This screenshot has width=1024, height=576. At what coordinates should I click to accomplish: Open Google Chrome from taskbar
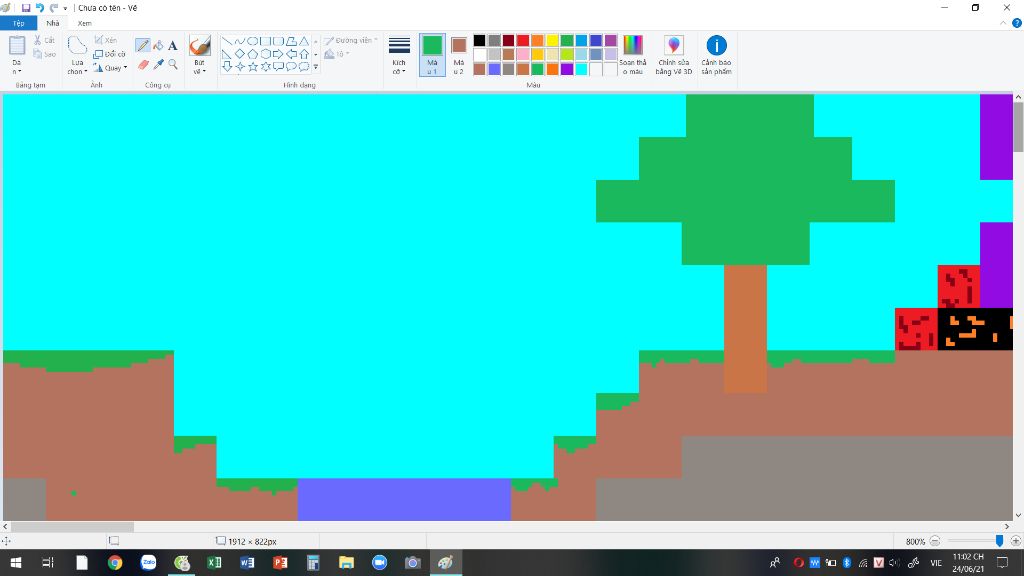(x=115, y=562)
